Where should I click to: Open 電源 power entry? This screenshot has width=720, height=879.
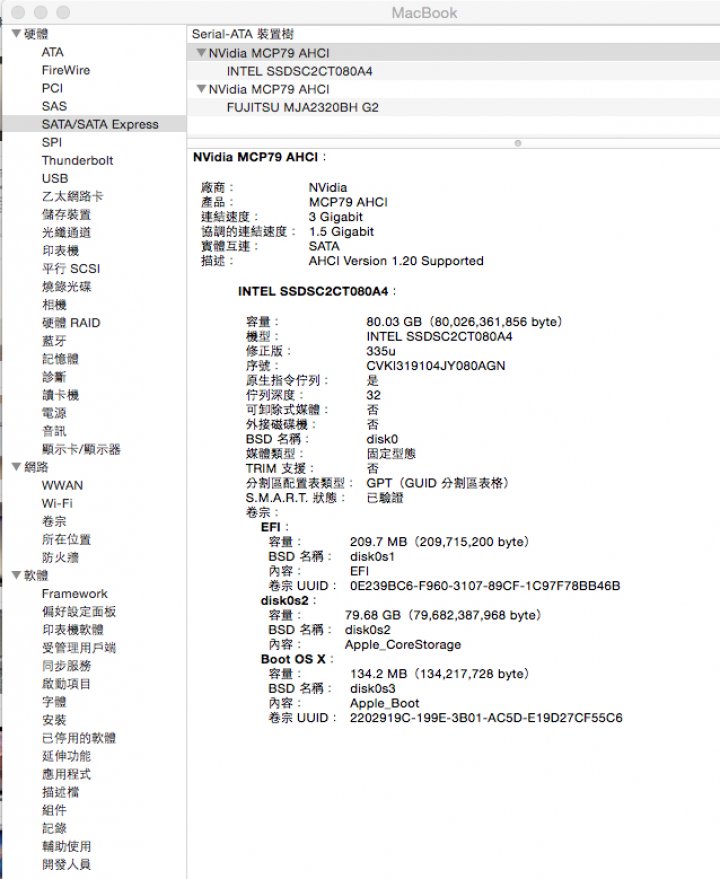pos(54,413)
